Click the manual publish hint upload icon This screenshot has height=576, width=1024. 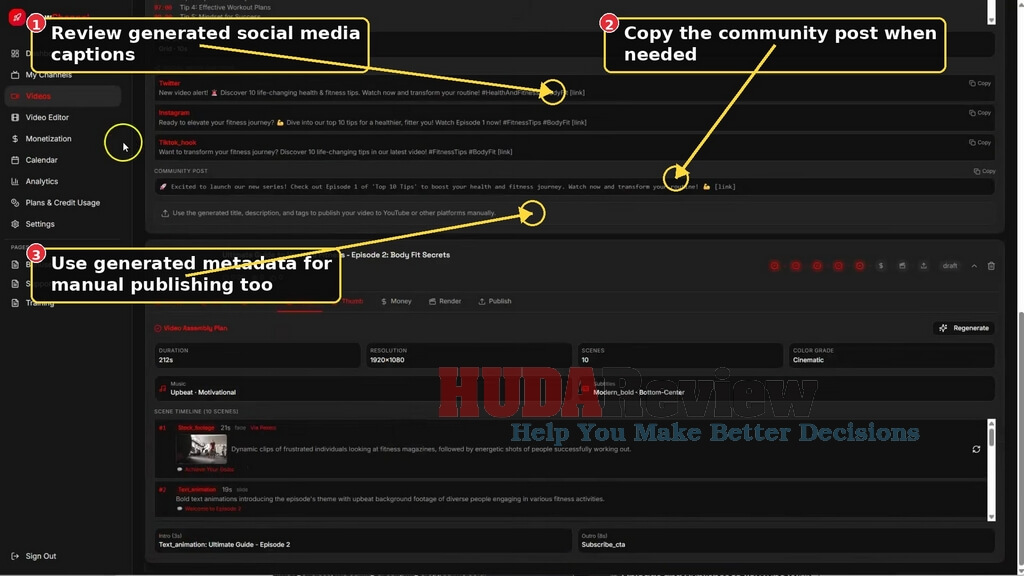point(165,214)
